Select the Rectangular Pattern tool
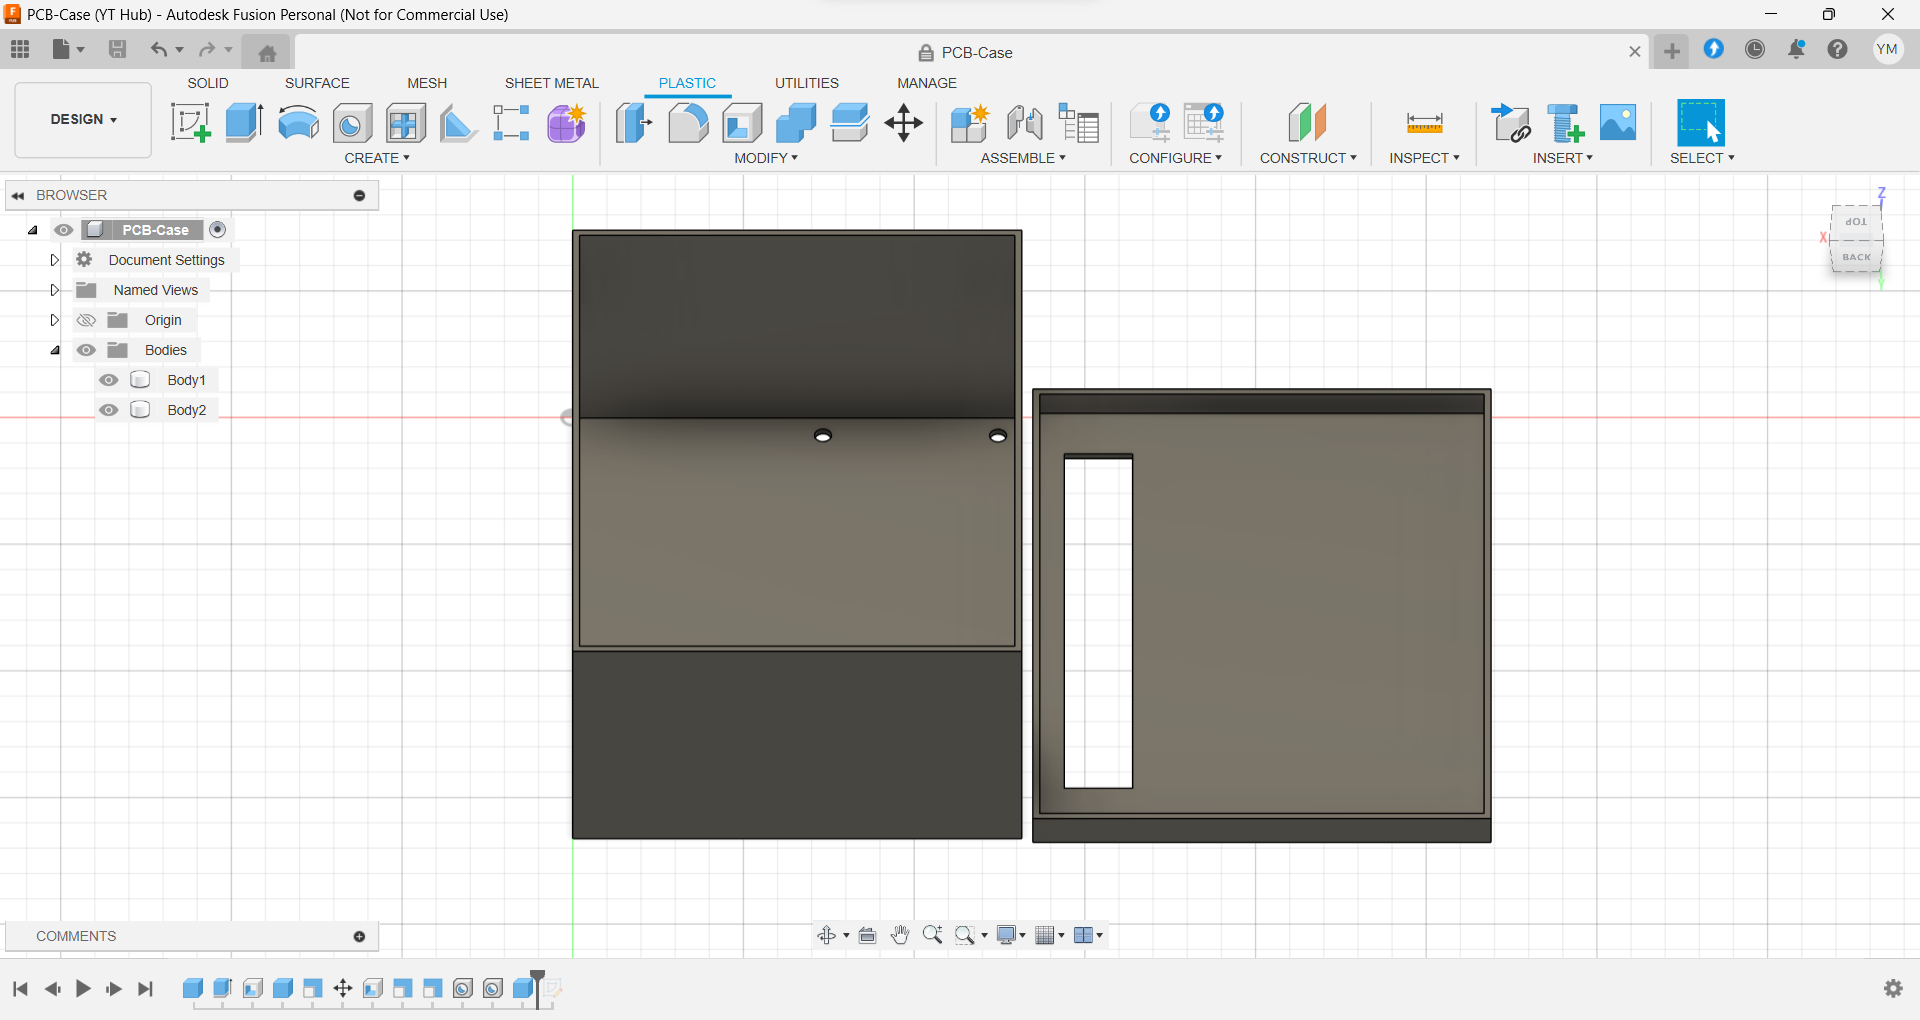 (x=511, y=123)
